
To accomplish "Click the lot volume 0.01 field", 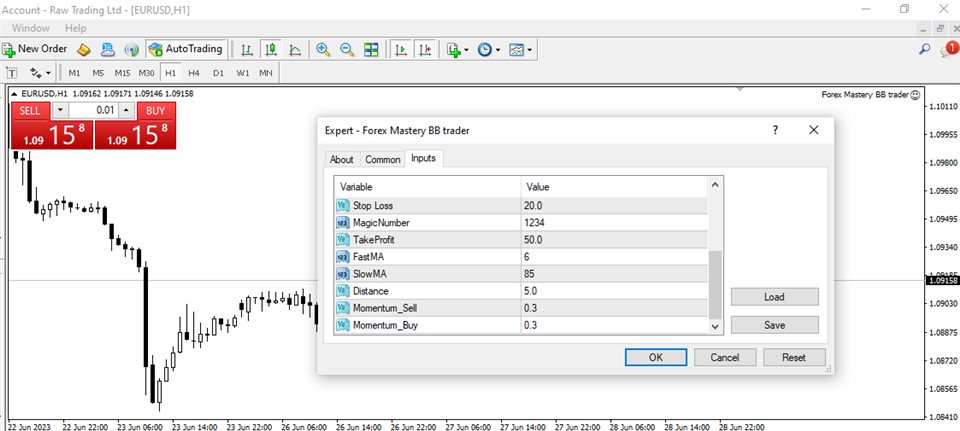I will pos(93,110).
